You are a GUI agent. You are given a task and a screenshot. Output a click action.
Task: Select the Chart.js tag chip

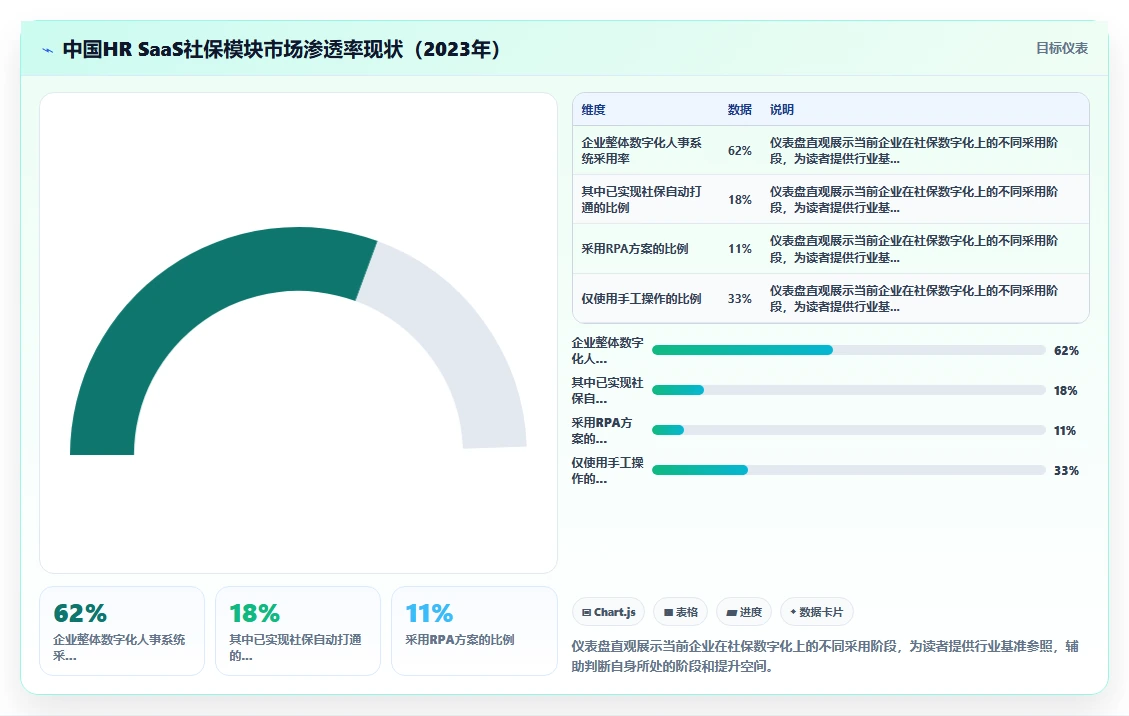tap(608, 612)
